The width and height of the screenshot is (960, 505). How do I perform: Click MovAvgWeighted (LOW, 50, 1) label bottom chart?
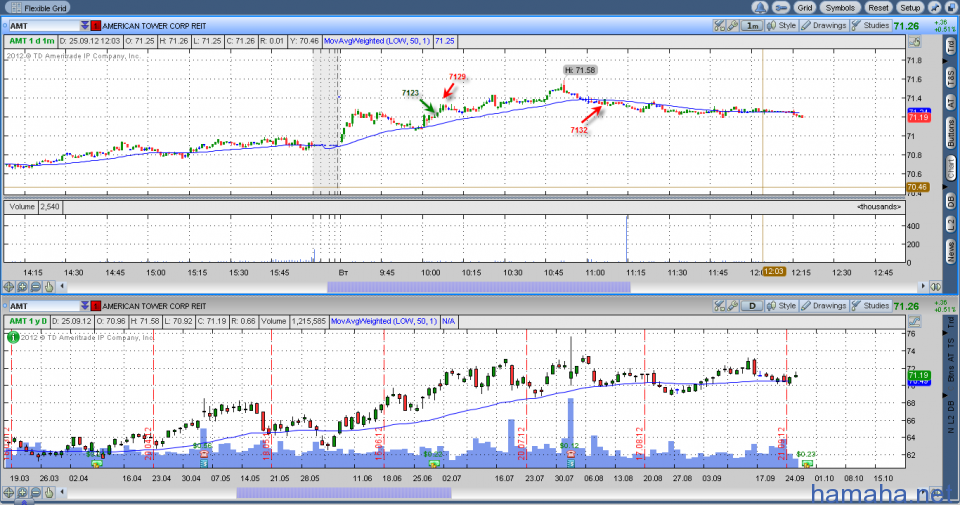tap(384, 321)
